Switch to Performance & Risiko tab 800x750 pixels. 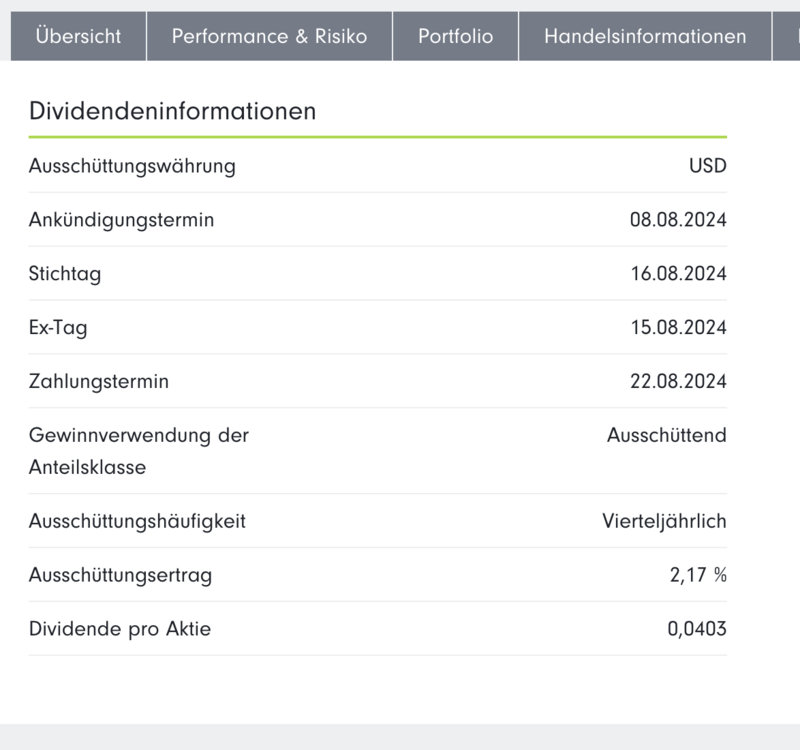click(x=269, y=36)
